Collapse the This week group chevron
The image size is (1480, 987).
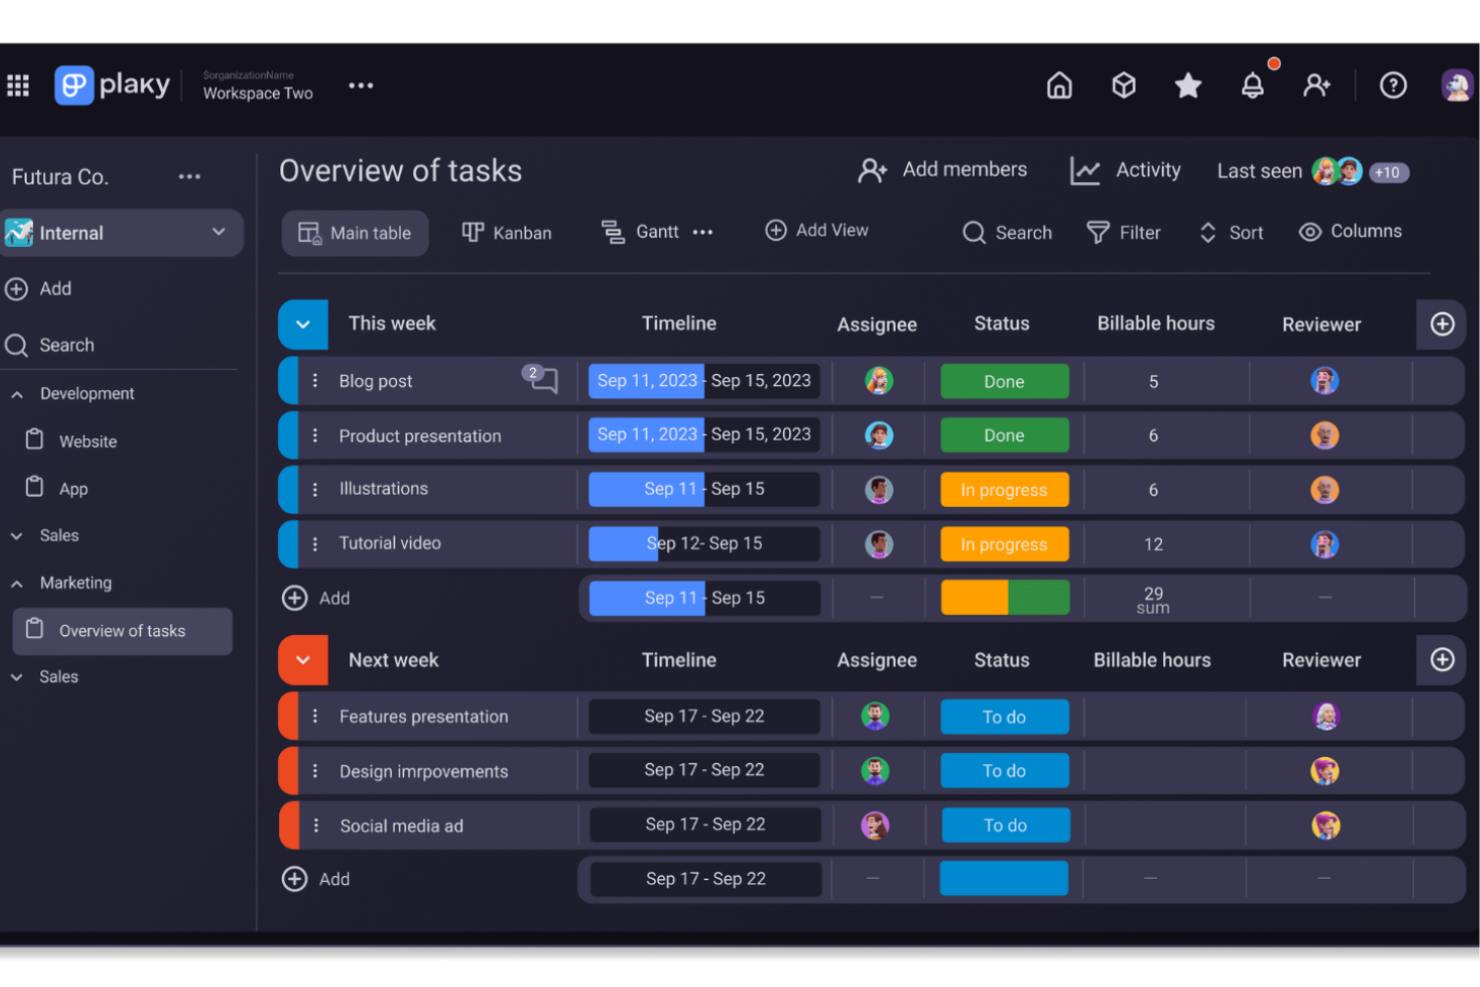(303, 324)
